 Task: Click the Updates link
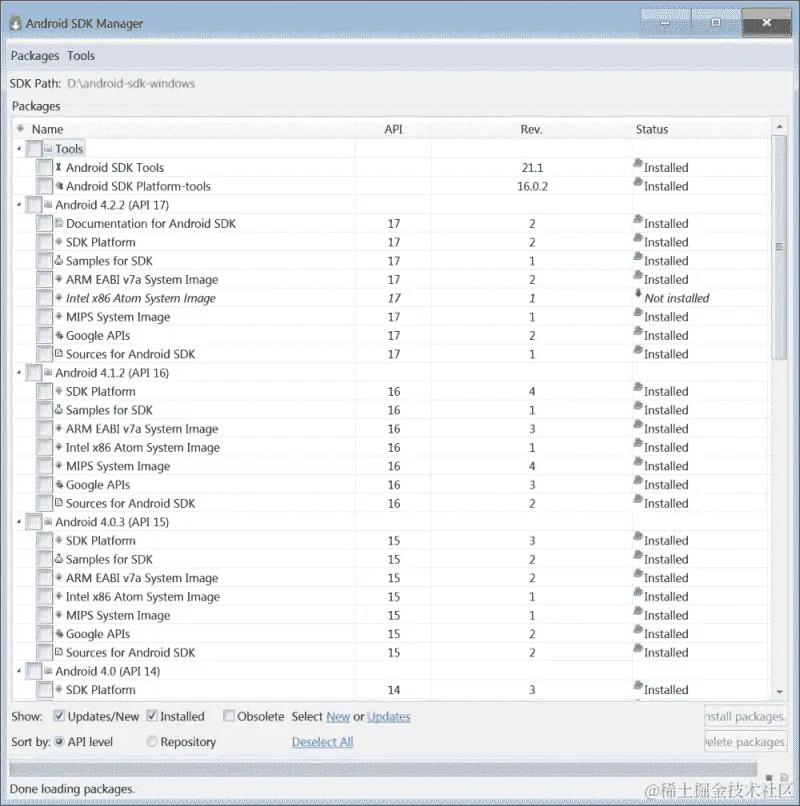pyautogui.click(x=389, y=717)
